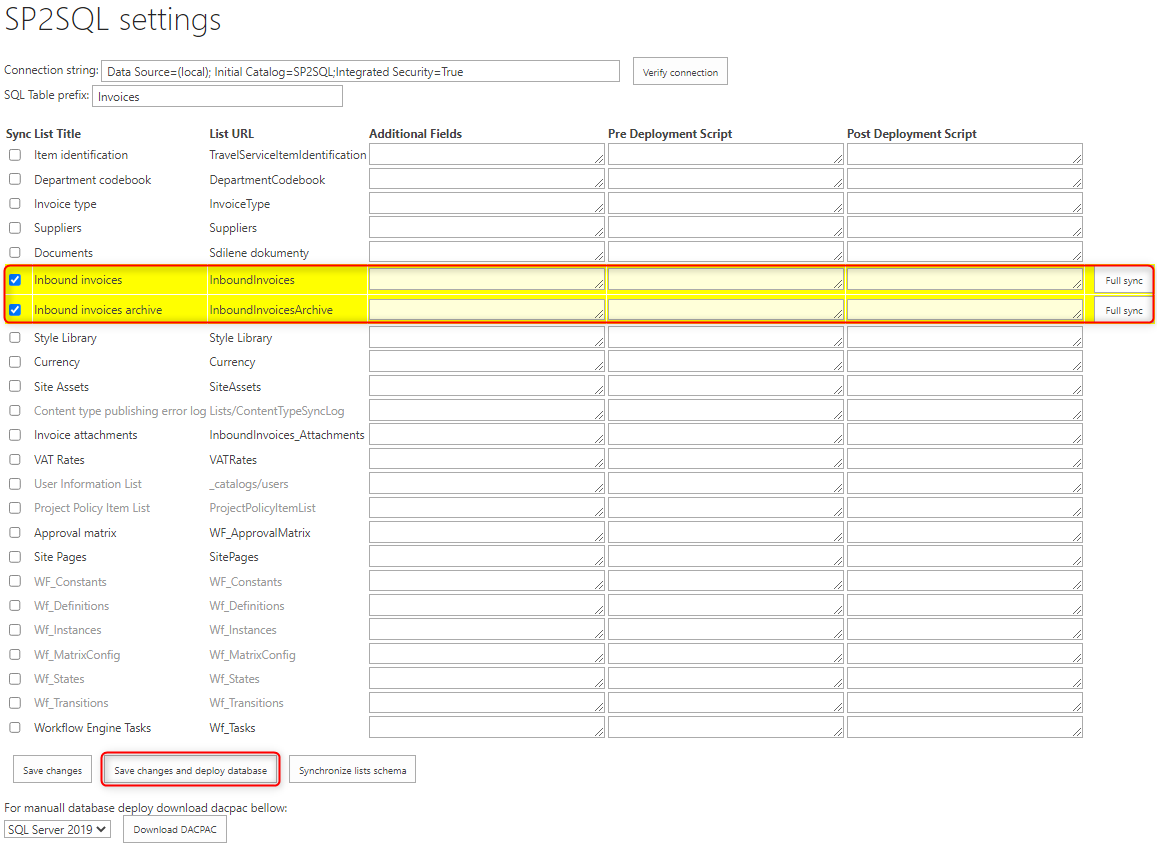Click Post Deployment Script box for Invoice type
1157x846 pixels.
(964, 203)
